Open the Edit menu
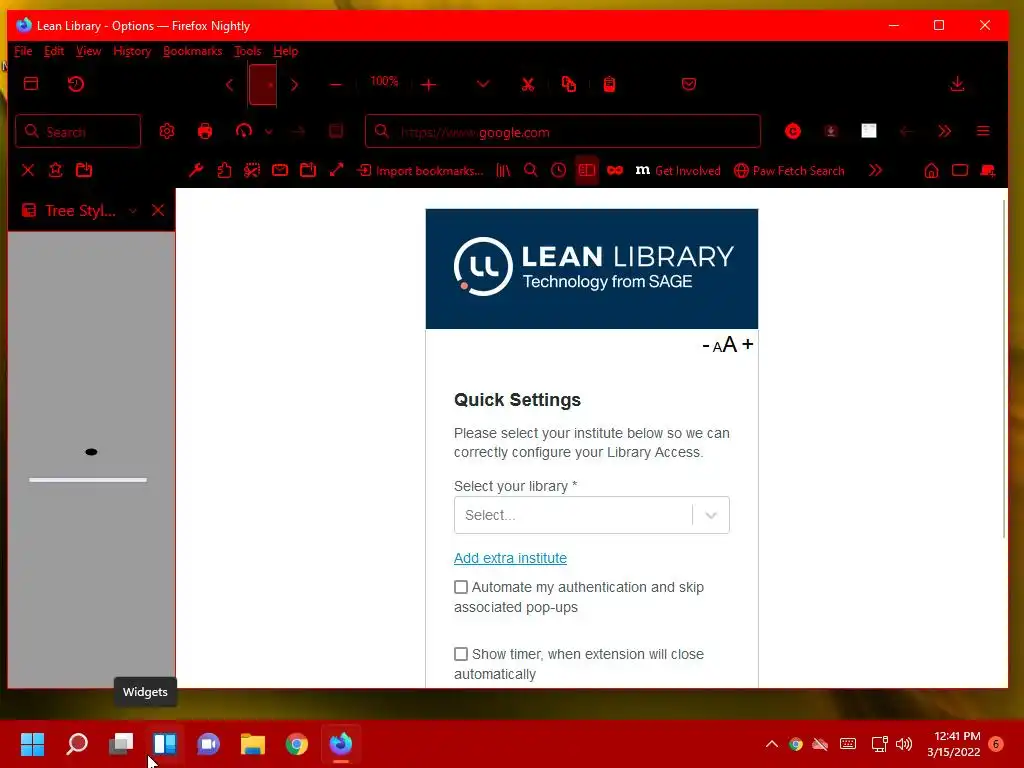 (54, 51)
